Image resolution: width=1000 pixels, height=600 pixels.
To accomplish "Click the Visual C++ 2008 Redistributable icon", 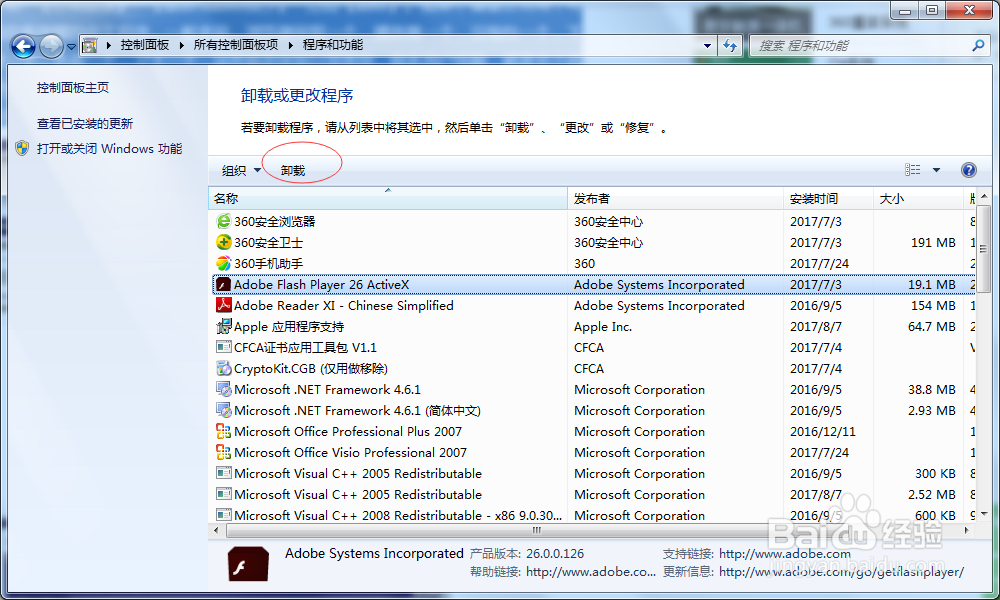I will 223,515.
